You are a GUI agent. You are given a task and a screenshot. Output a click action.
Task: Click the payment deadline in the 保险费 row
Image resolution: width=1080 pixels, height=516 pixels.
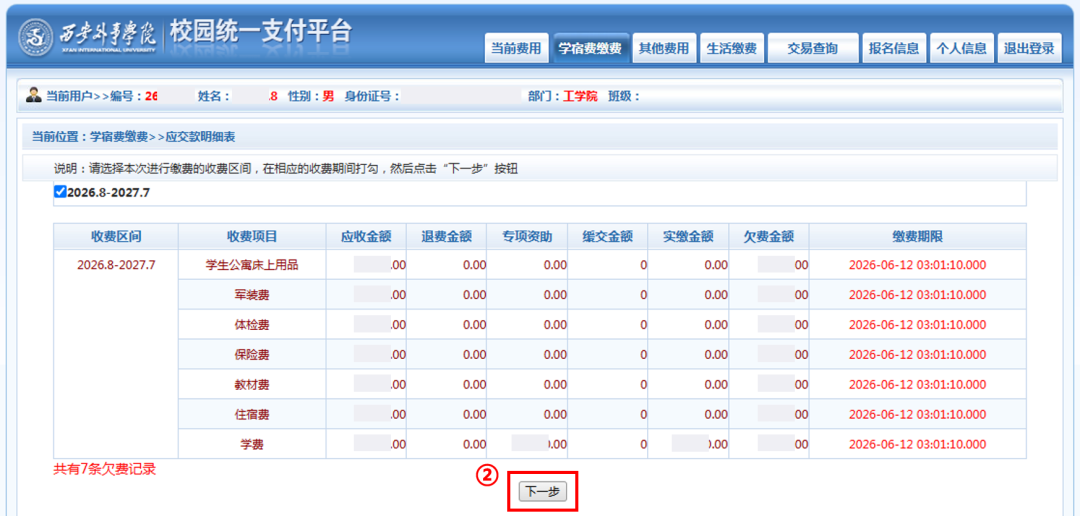click(x=917, y=355)
